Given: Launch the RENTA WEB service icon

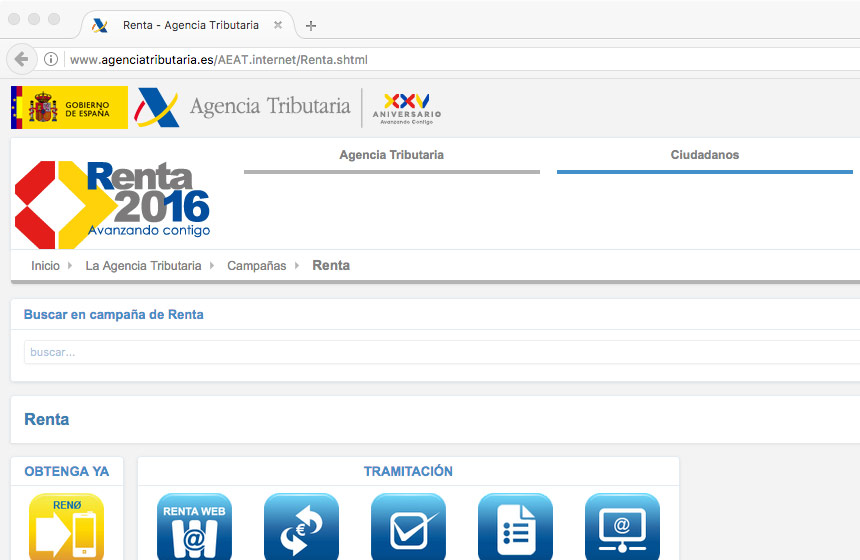Looking at the screenshot, I should point(194,527).
